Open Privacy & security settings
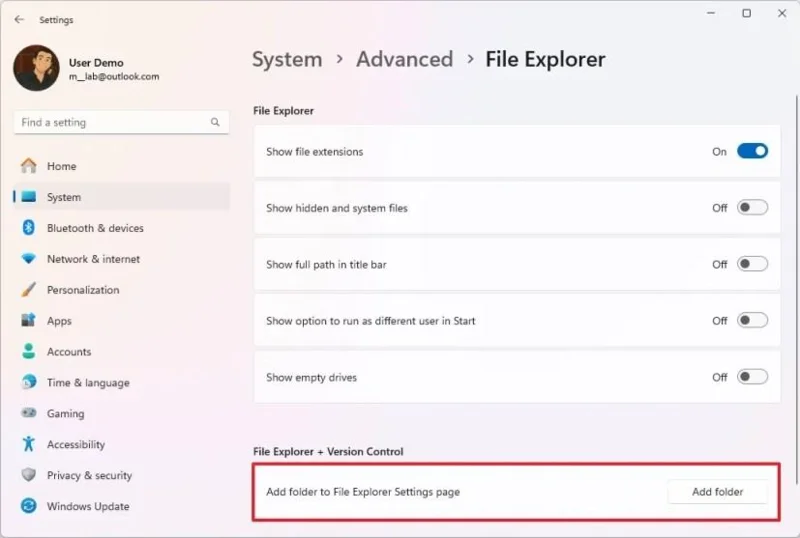Viewport: 800px width, 538px height. (x=121, y=475)
